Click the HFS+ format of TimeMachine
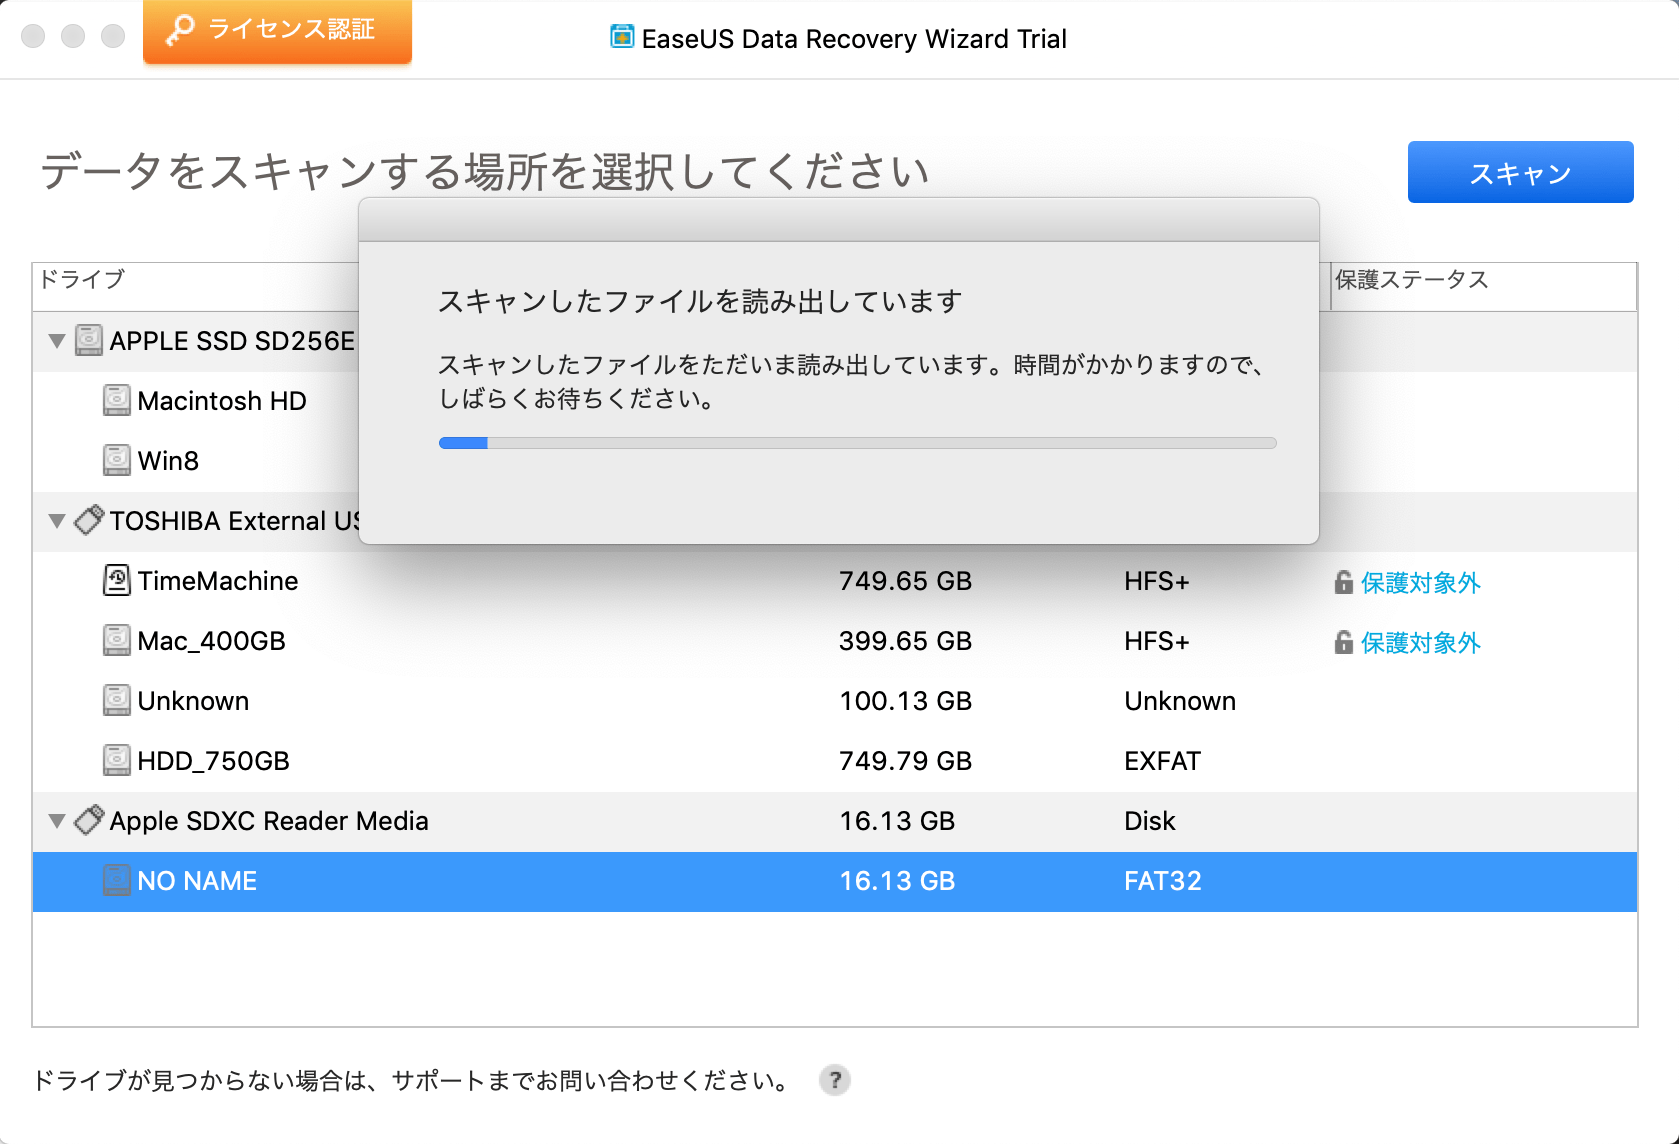This screenshot has height=1144, width=1679. (1157, 581)
